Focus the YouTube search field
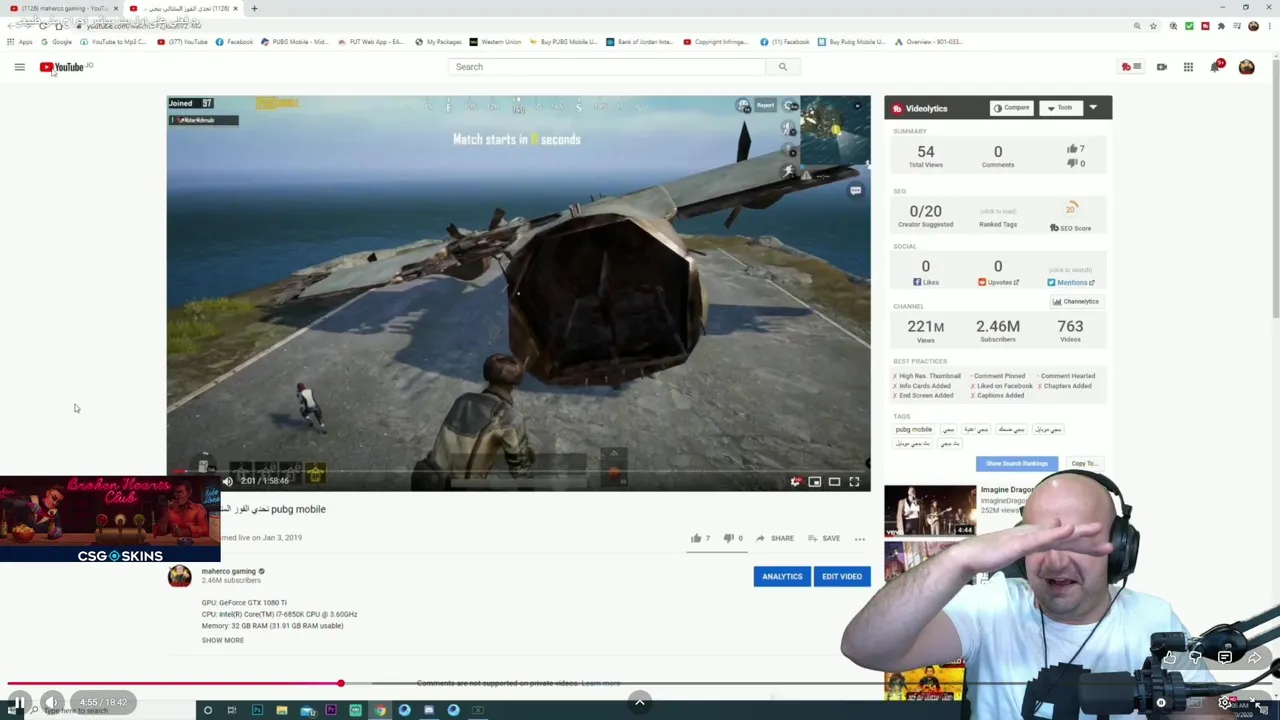 coord(607,67)
